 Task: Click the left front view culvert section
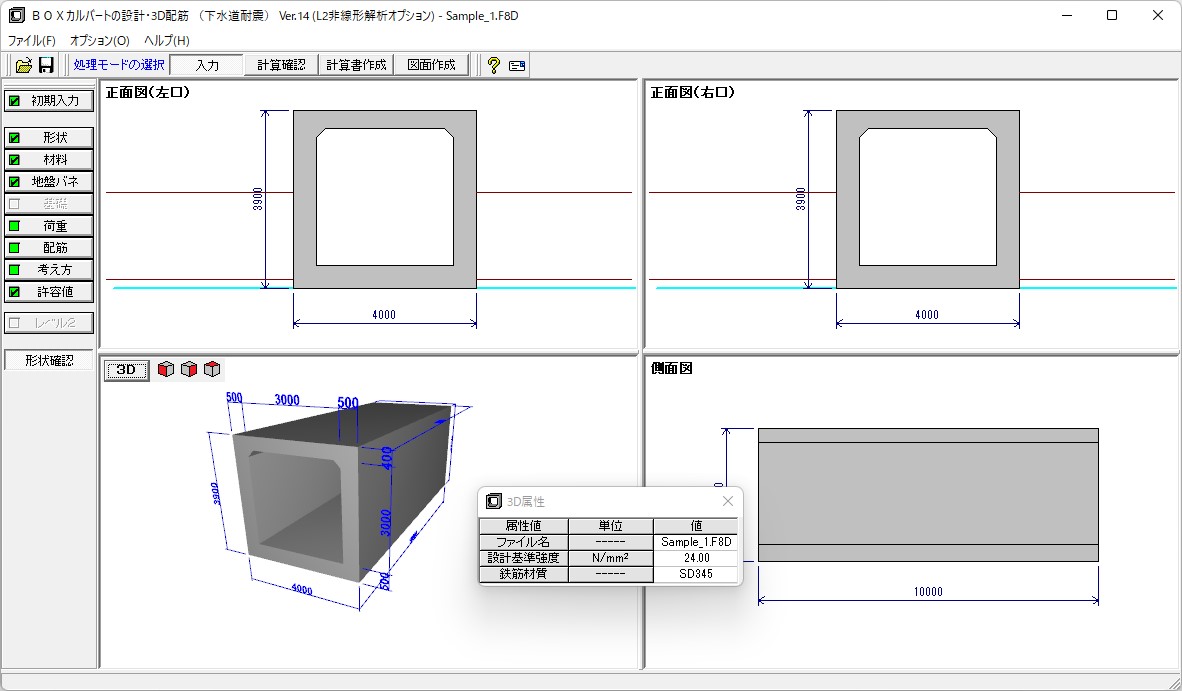click(384, 200)
